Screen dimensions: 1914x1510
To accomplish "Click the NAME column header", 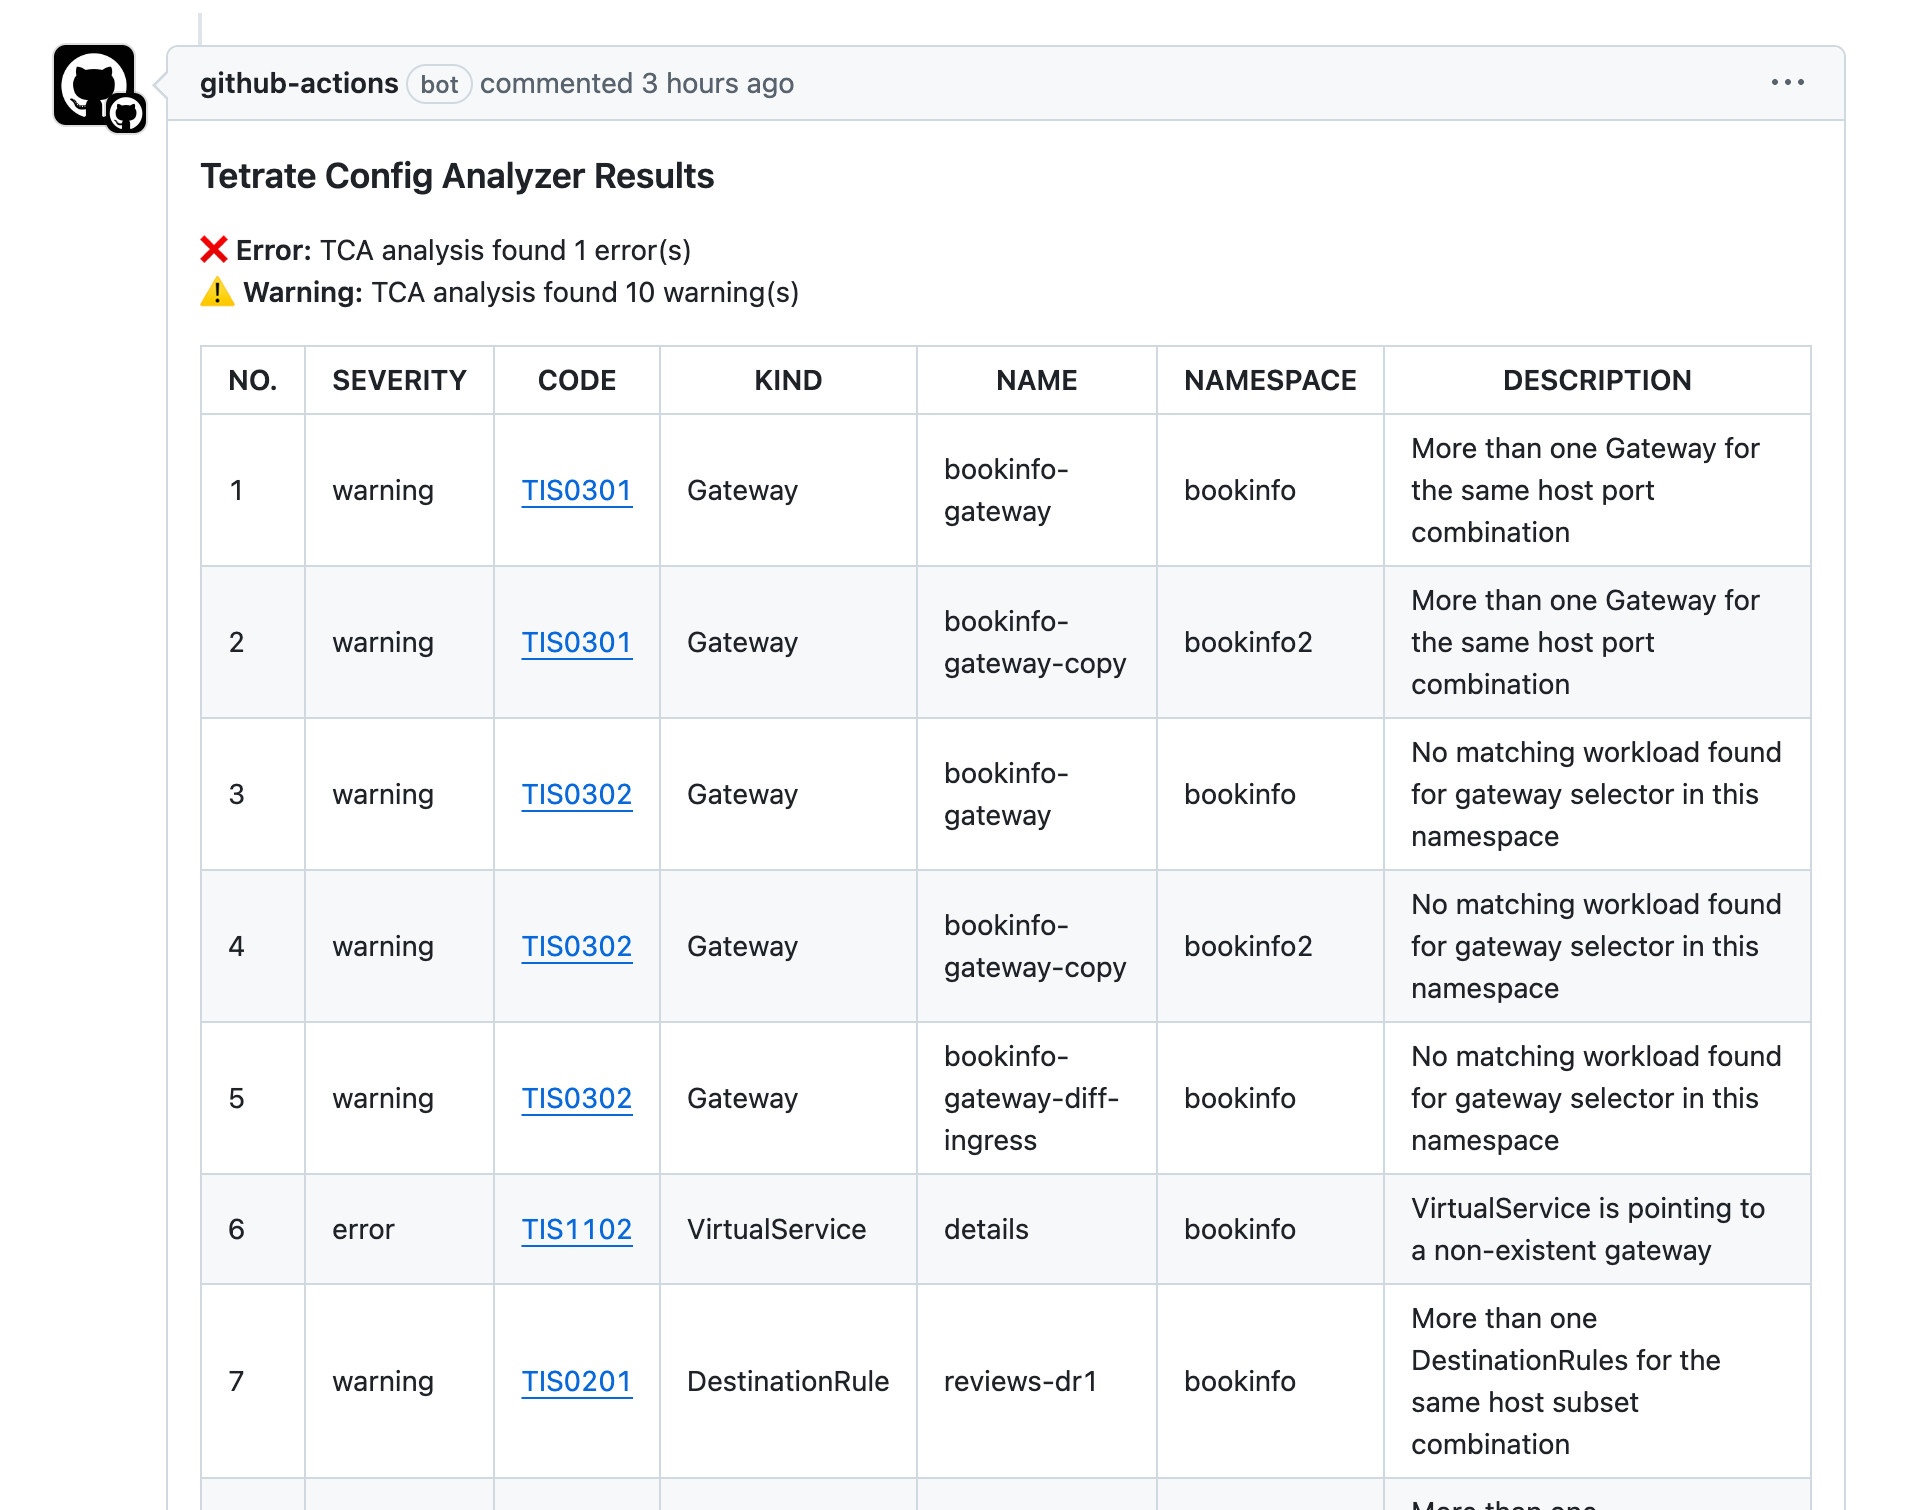I will pos(1037,380).
